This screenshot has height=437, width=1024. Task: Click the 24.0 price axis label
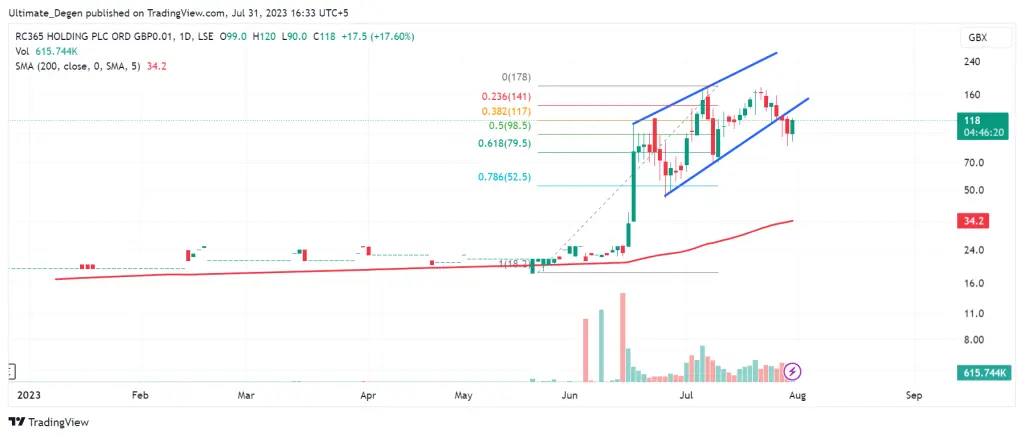(x=974, y=250)
